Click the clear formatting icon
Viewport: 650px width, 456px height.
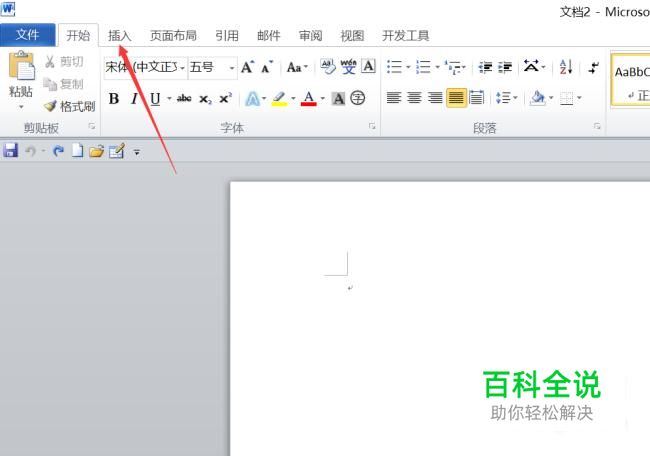tap(328, 66)
